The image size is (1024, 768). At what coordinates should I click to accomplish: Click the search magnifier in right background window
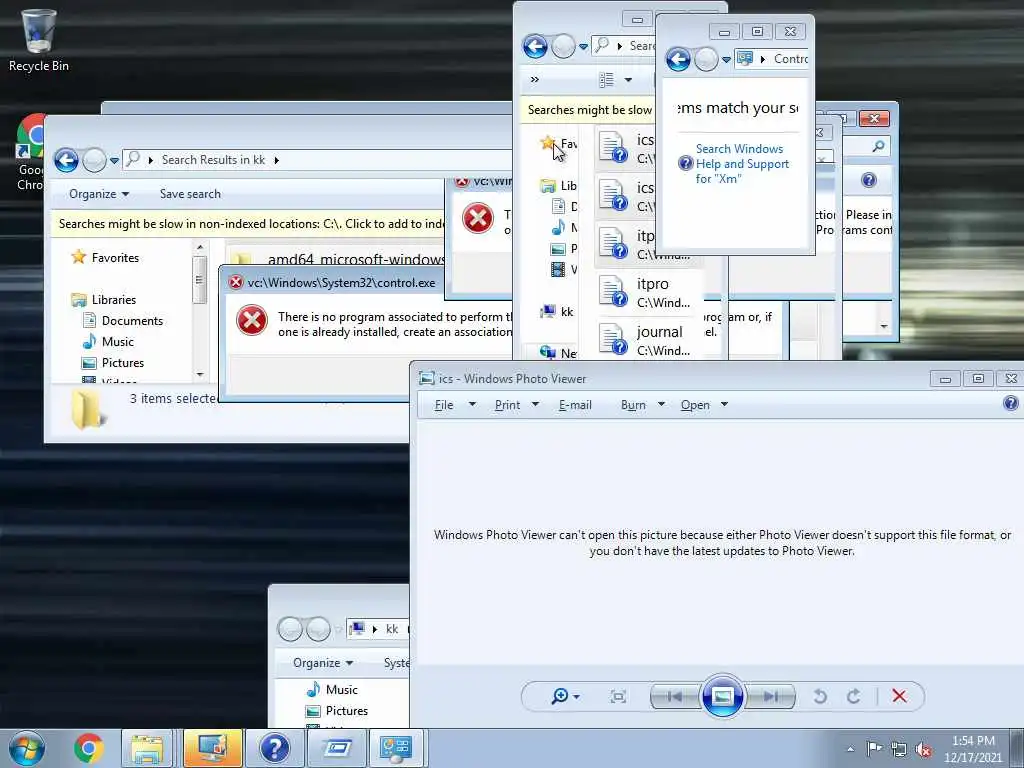pos(878,146)
